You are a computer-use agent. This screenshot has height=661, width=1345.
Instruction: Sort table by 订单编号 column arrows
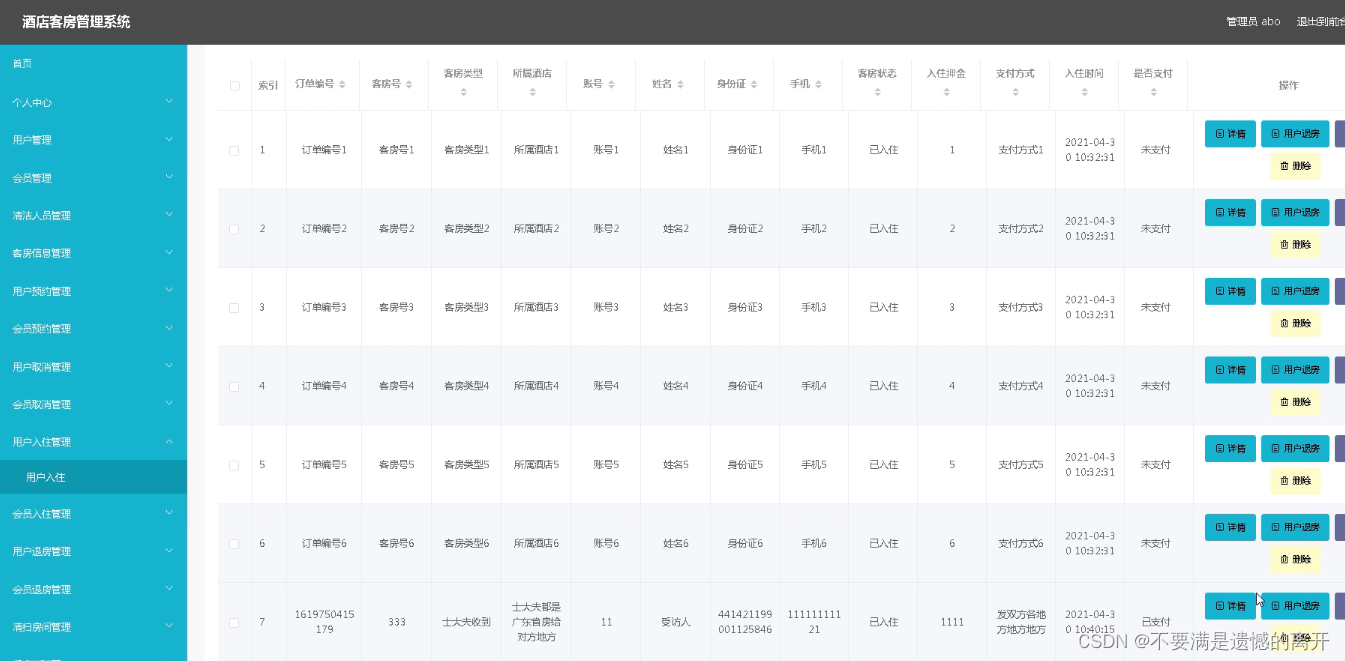click(x=342, y=85)
